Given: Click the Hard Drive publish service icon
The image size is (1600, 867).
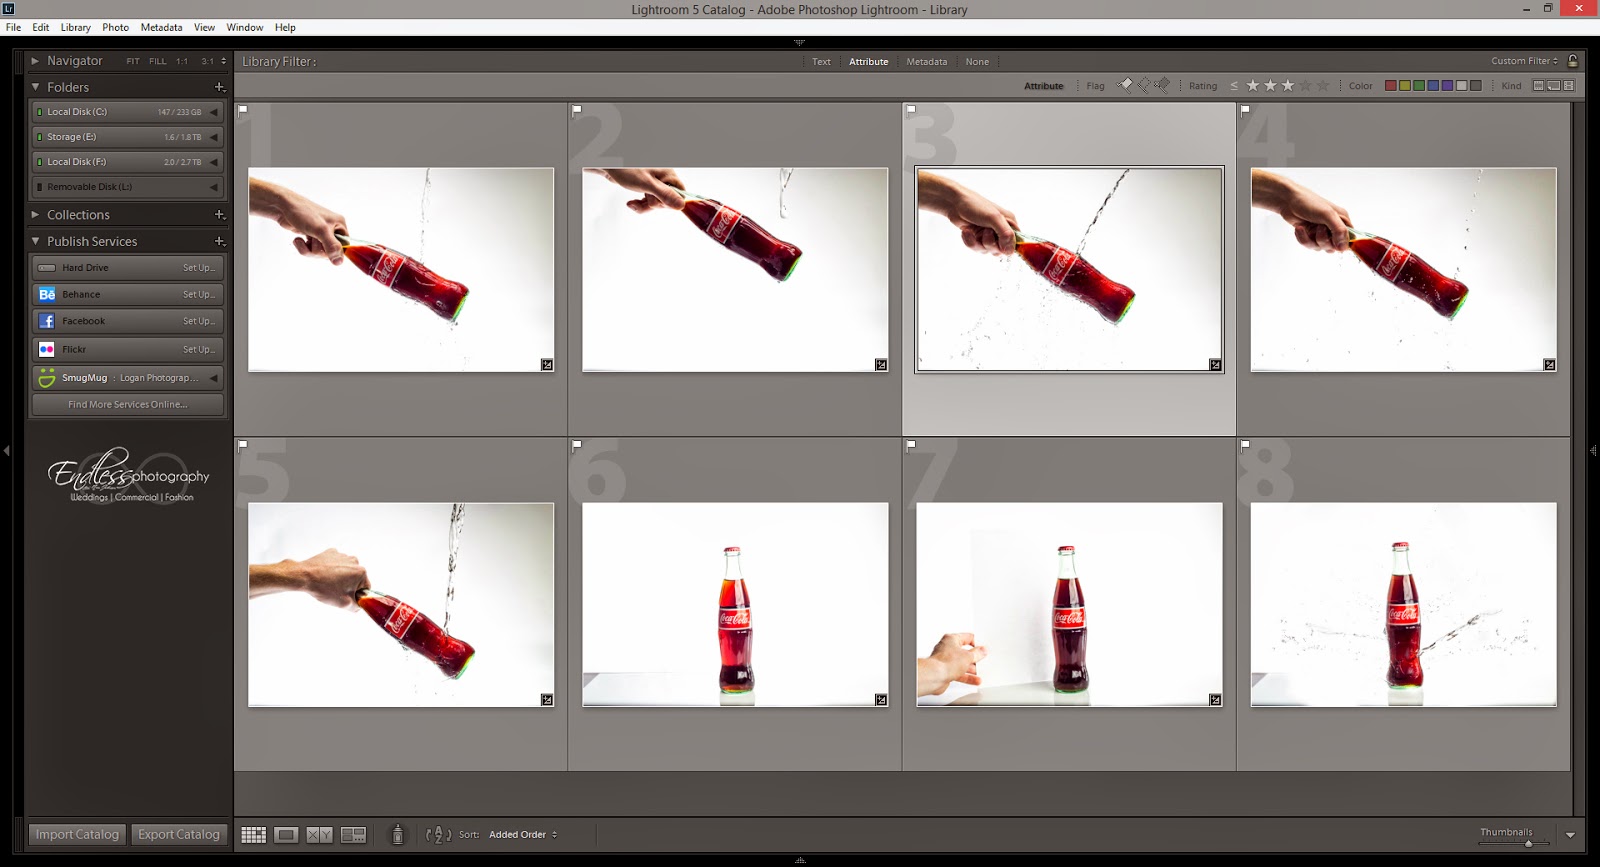Looking at the screenshot, I should (x=47, y=268).
